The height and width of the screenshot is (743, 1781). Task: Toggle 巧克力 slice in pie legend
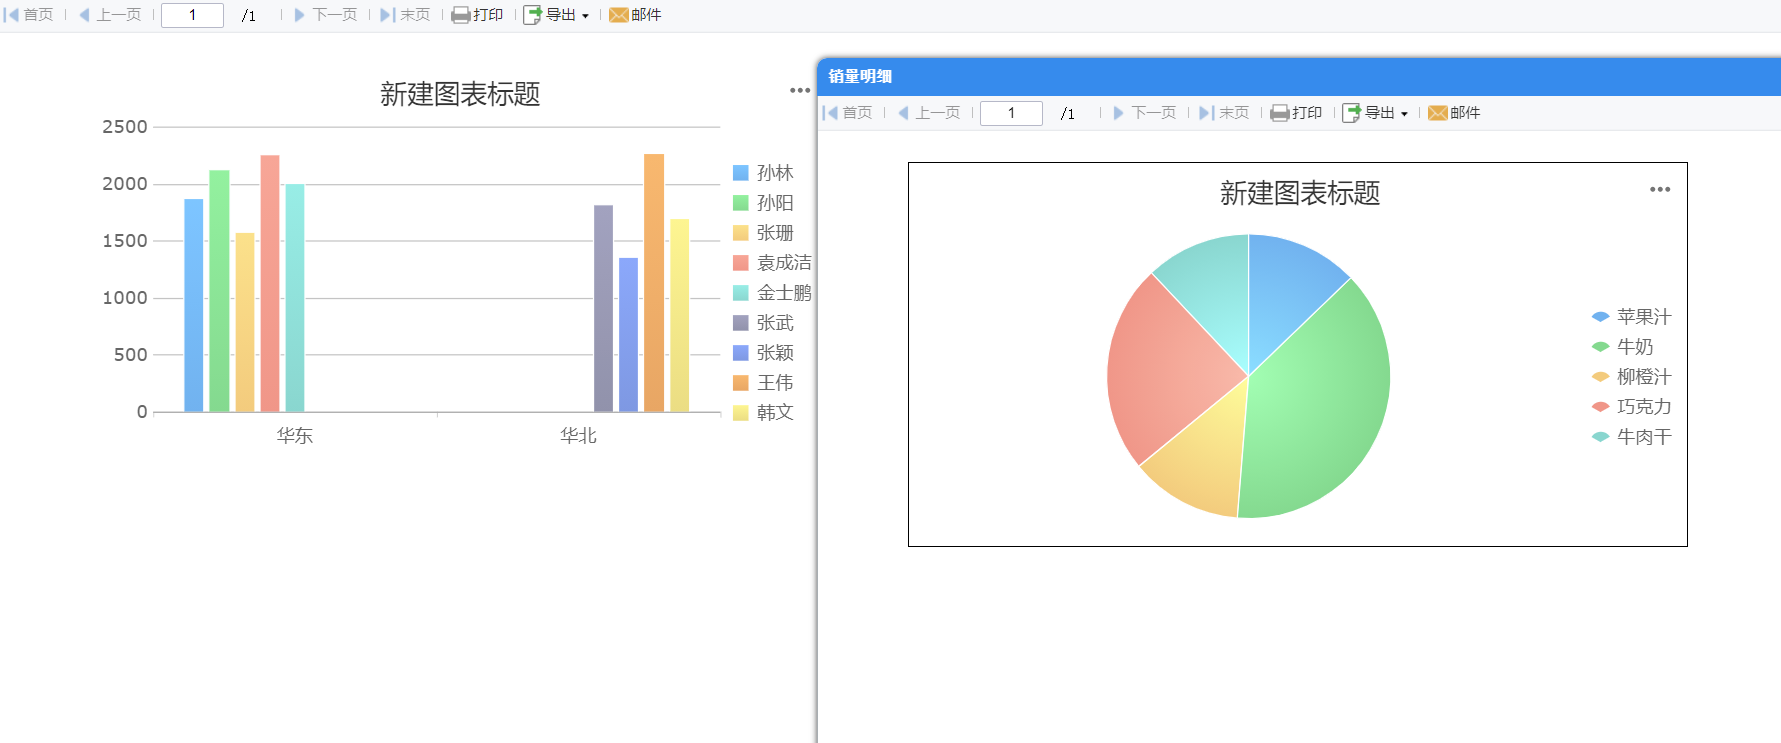tap(1631, 407)
